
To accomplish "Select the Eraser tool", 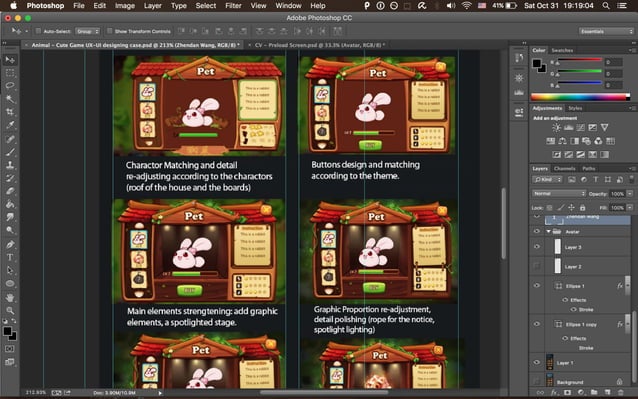I will coord(10,191).
